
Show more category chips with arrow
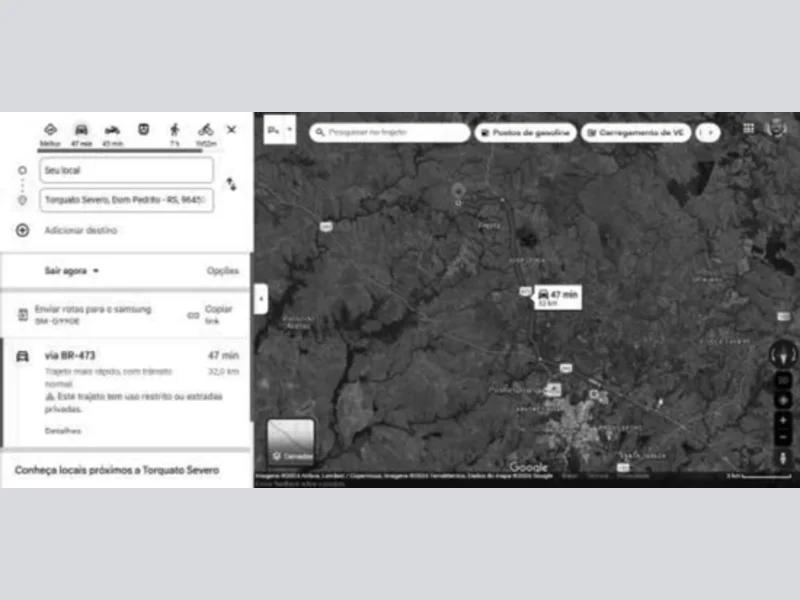[708, 133]
